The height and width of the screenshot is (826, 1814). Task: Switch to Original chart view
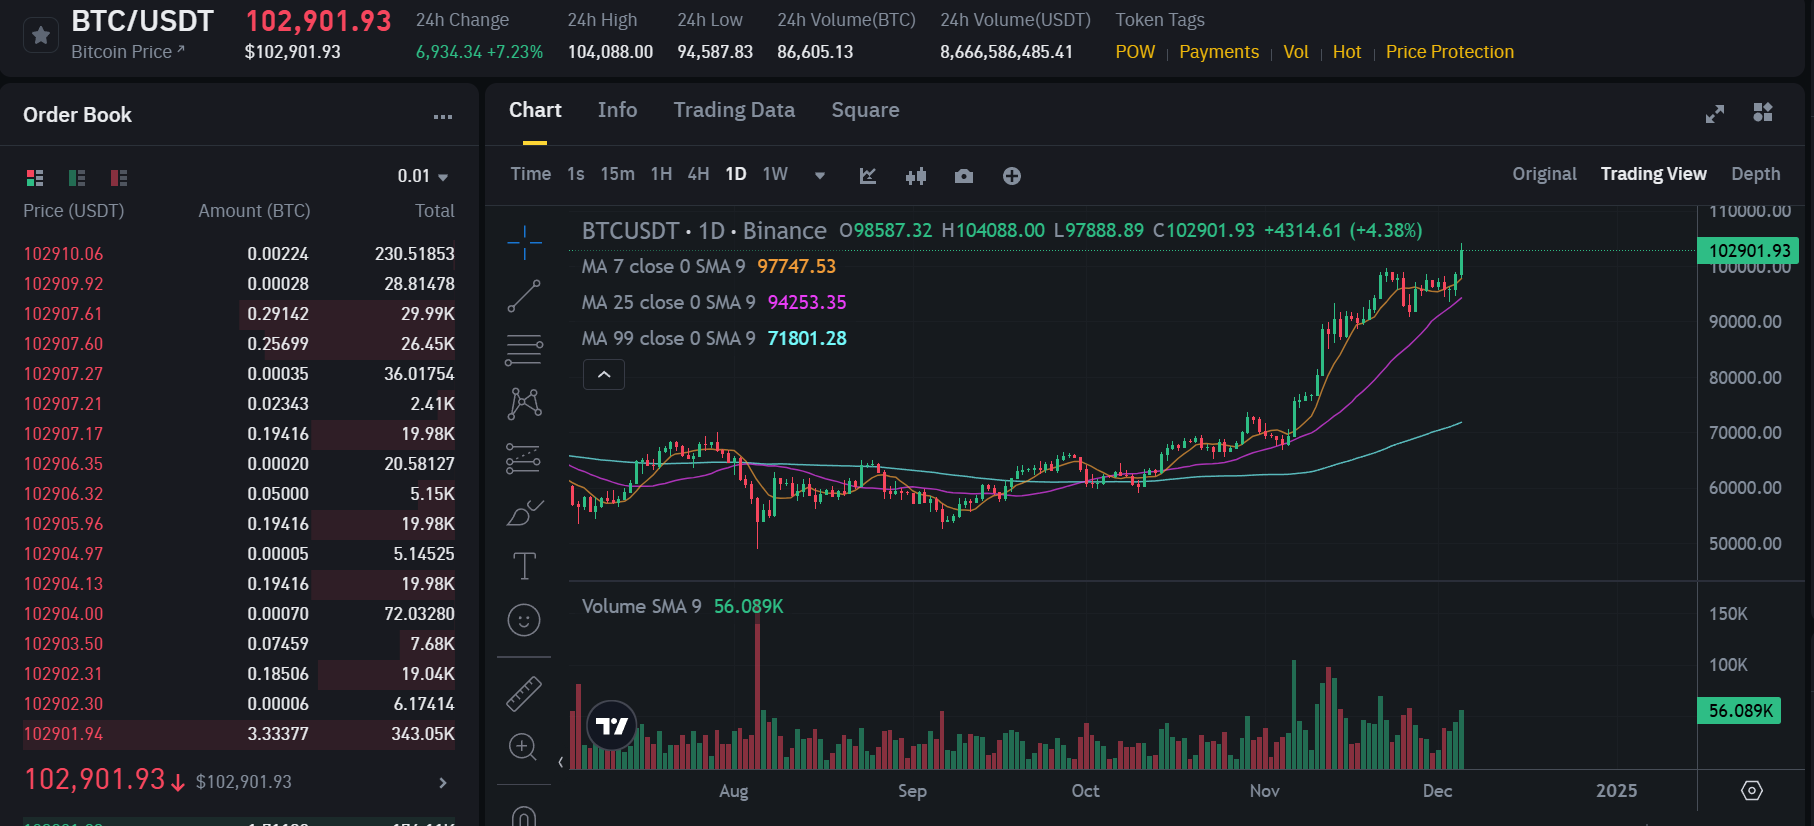[1544, 174]
